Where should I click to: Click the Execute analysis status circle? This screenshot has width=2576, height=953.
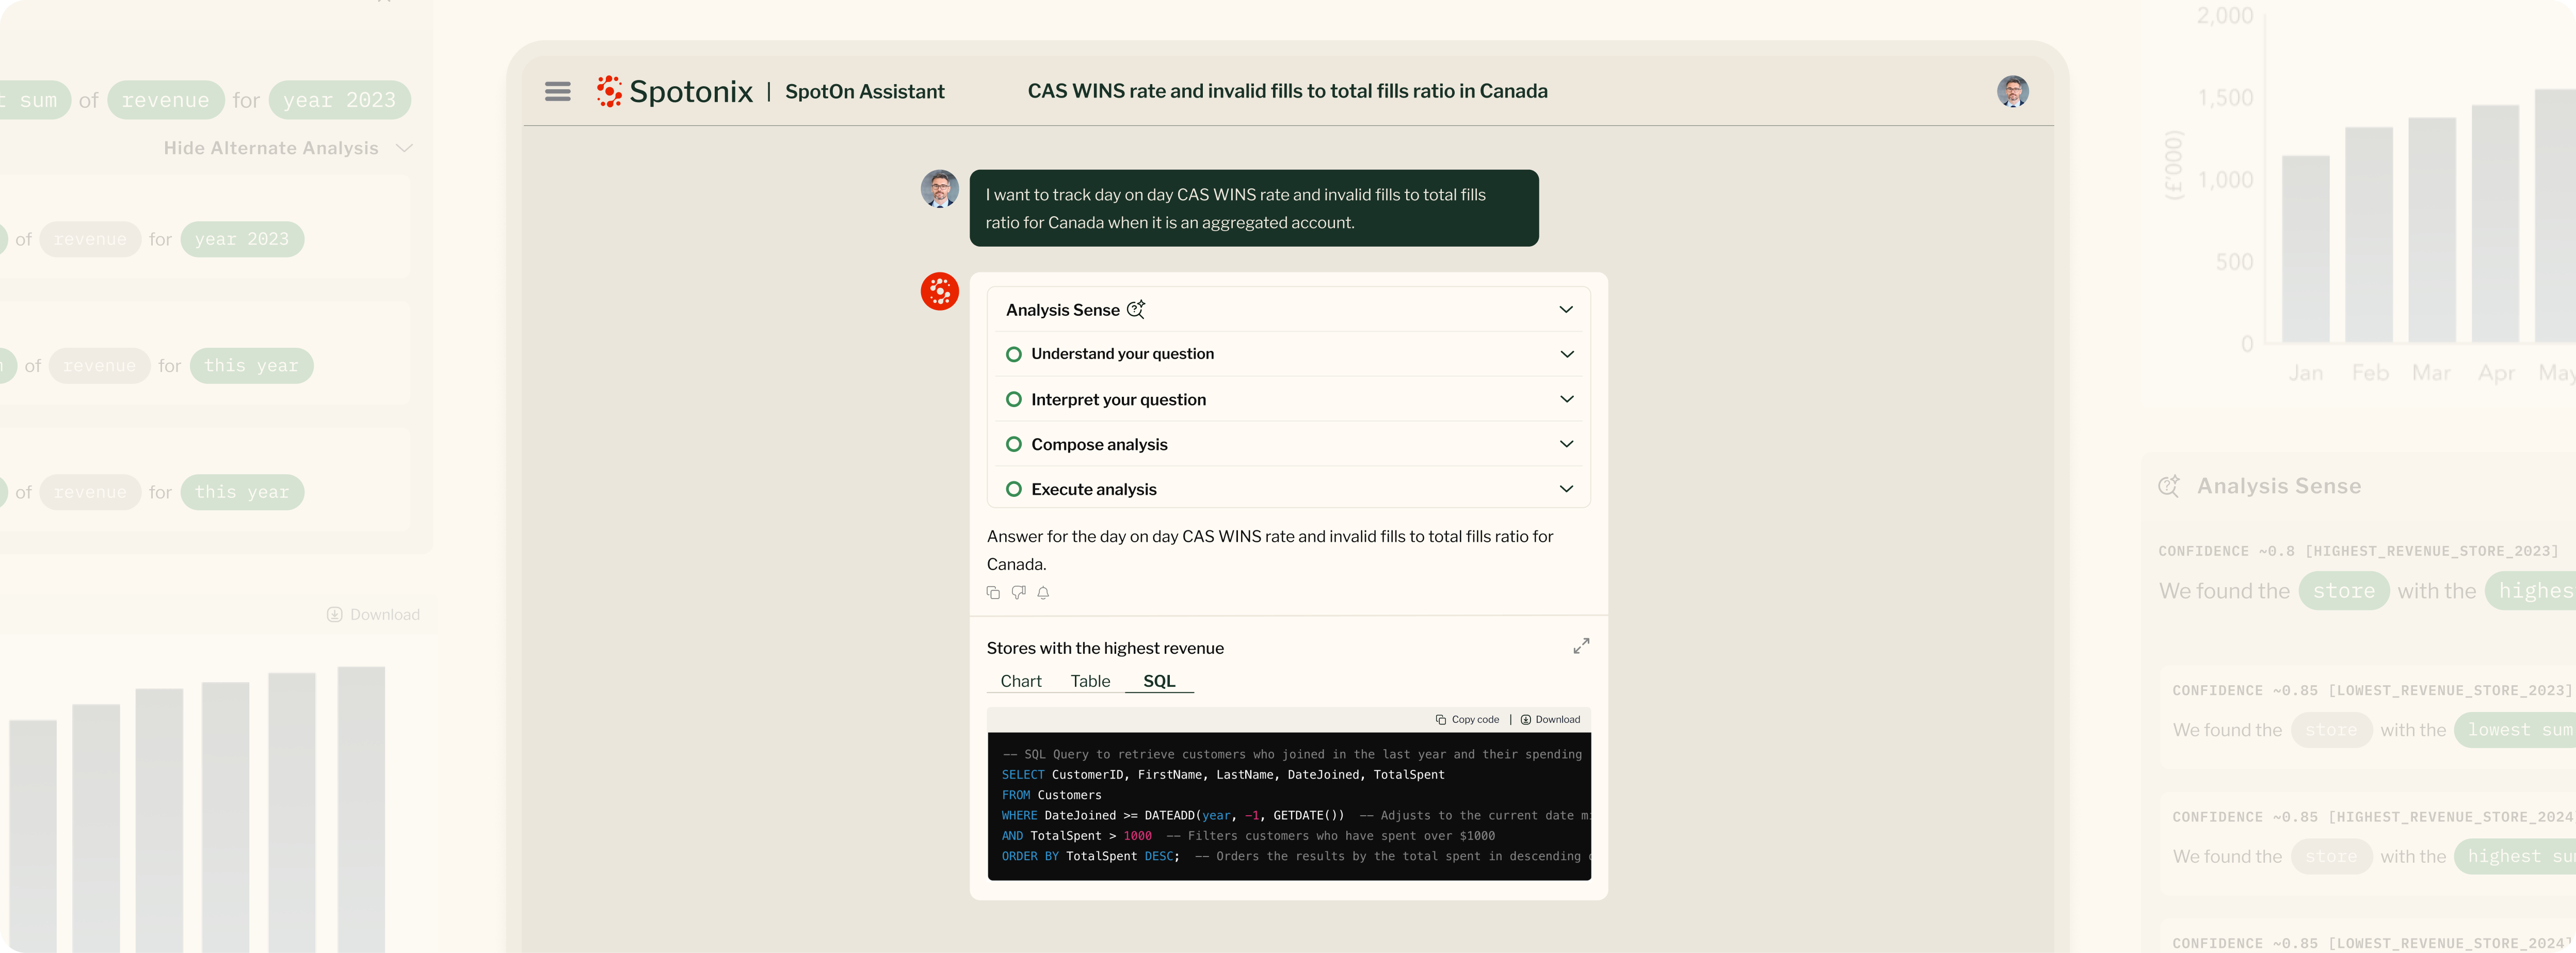point(1013,489)
